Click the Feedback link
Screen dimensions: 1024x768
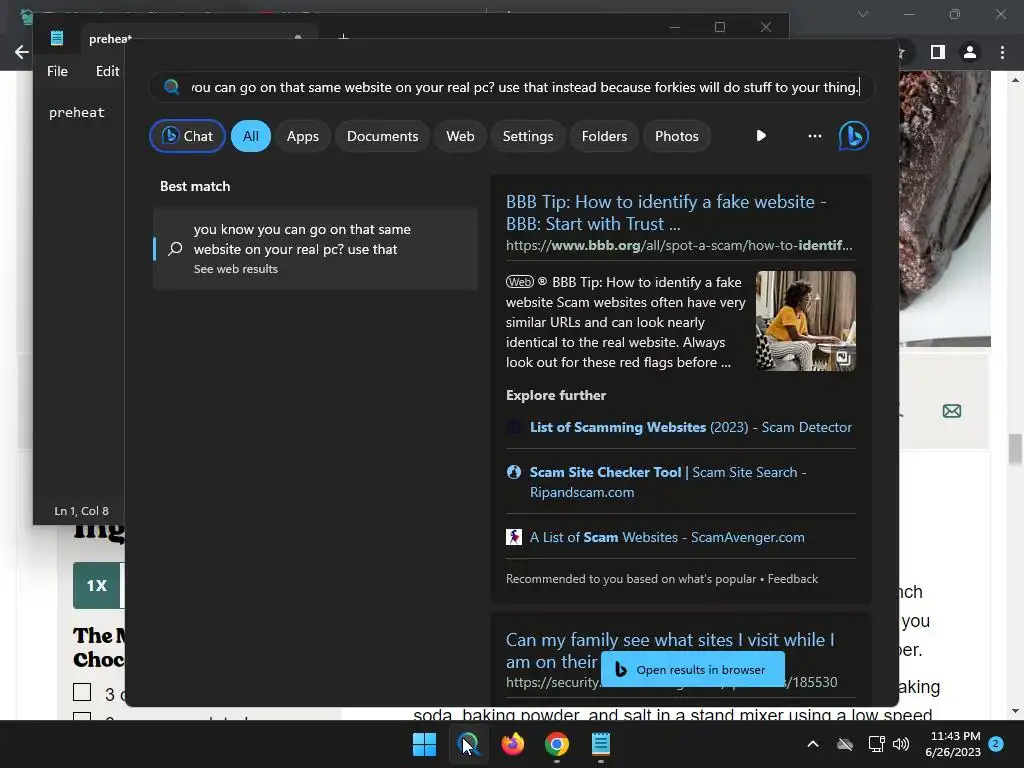tap(793, 579)
